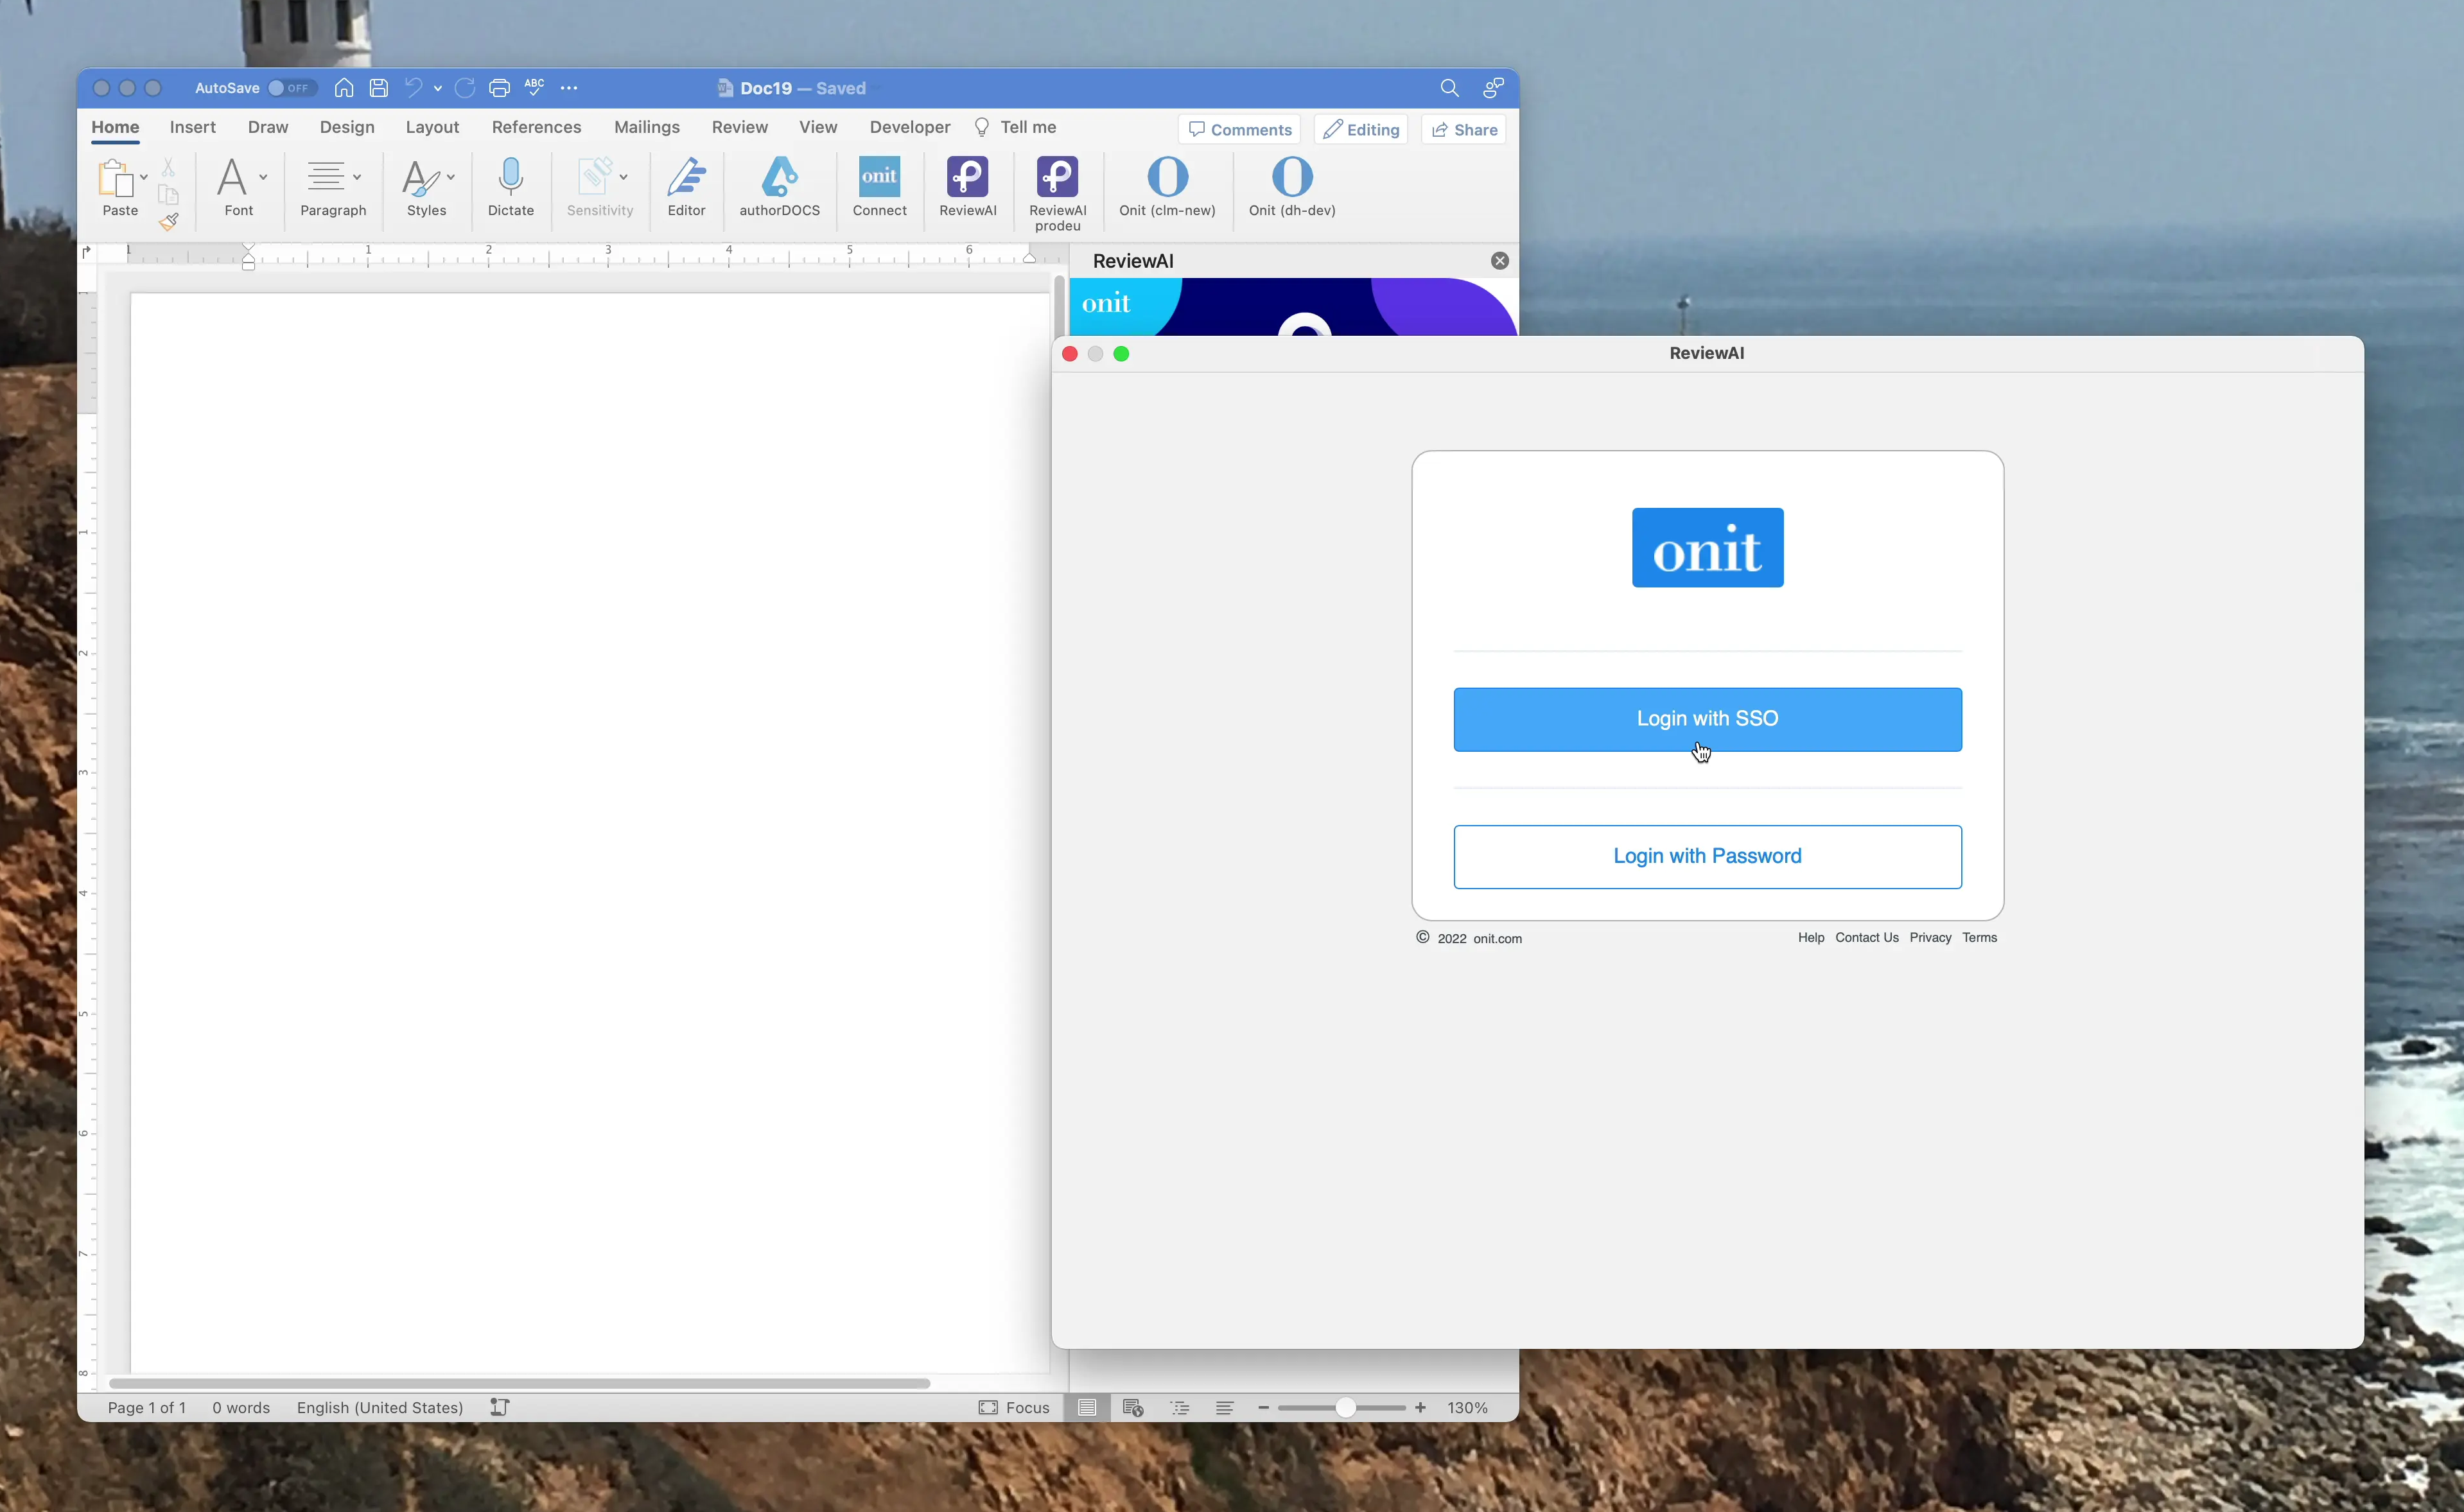Open Search with the magnifier icon

pyautogui.click(x=1449, y=88)
